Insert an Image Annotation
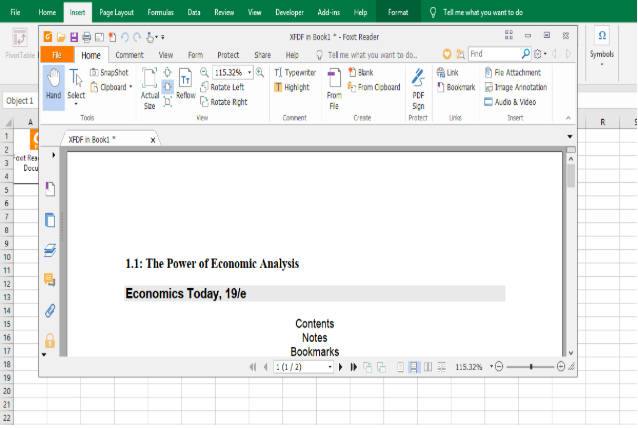Image resolution: width=638 pixels, height=428 pixels. (x=516, y=87)
